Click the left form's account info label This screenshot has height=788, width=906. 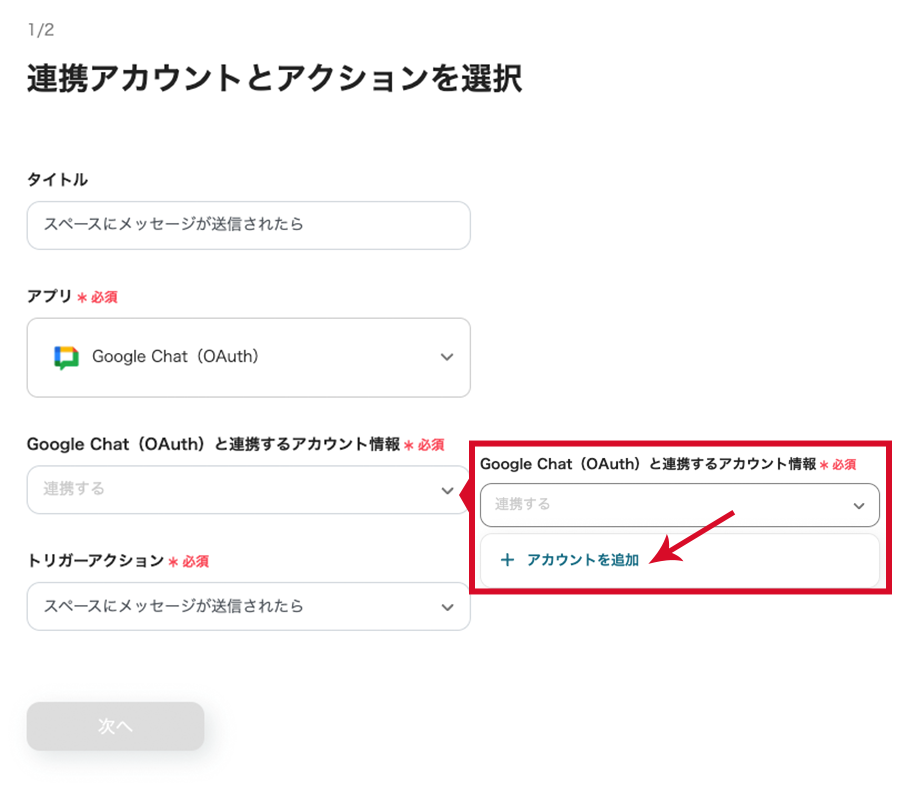pos(213,444)
